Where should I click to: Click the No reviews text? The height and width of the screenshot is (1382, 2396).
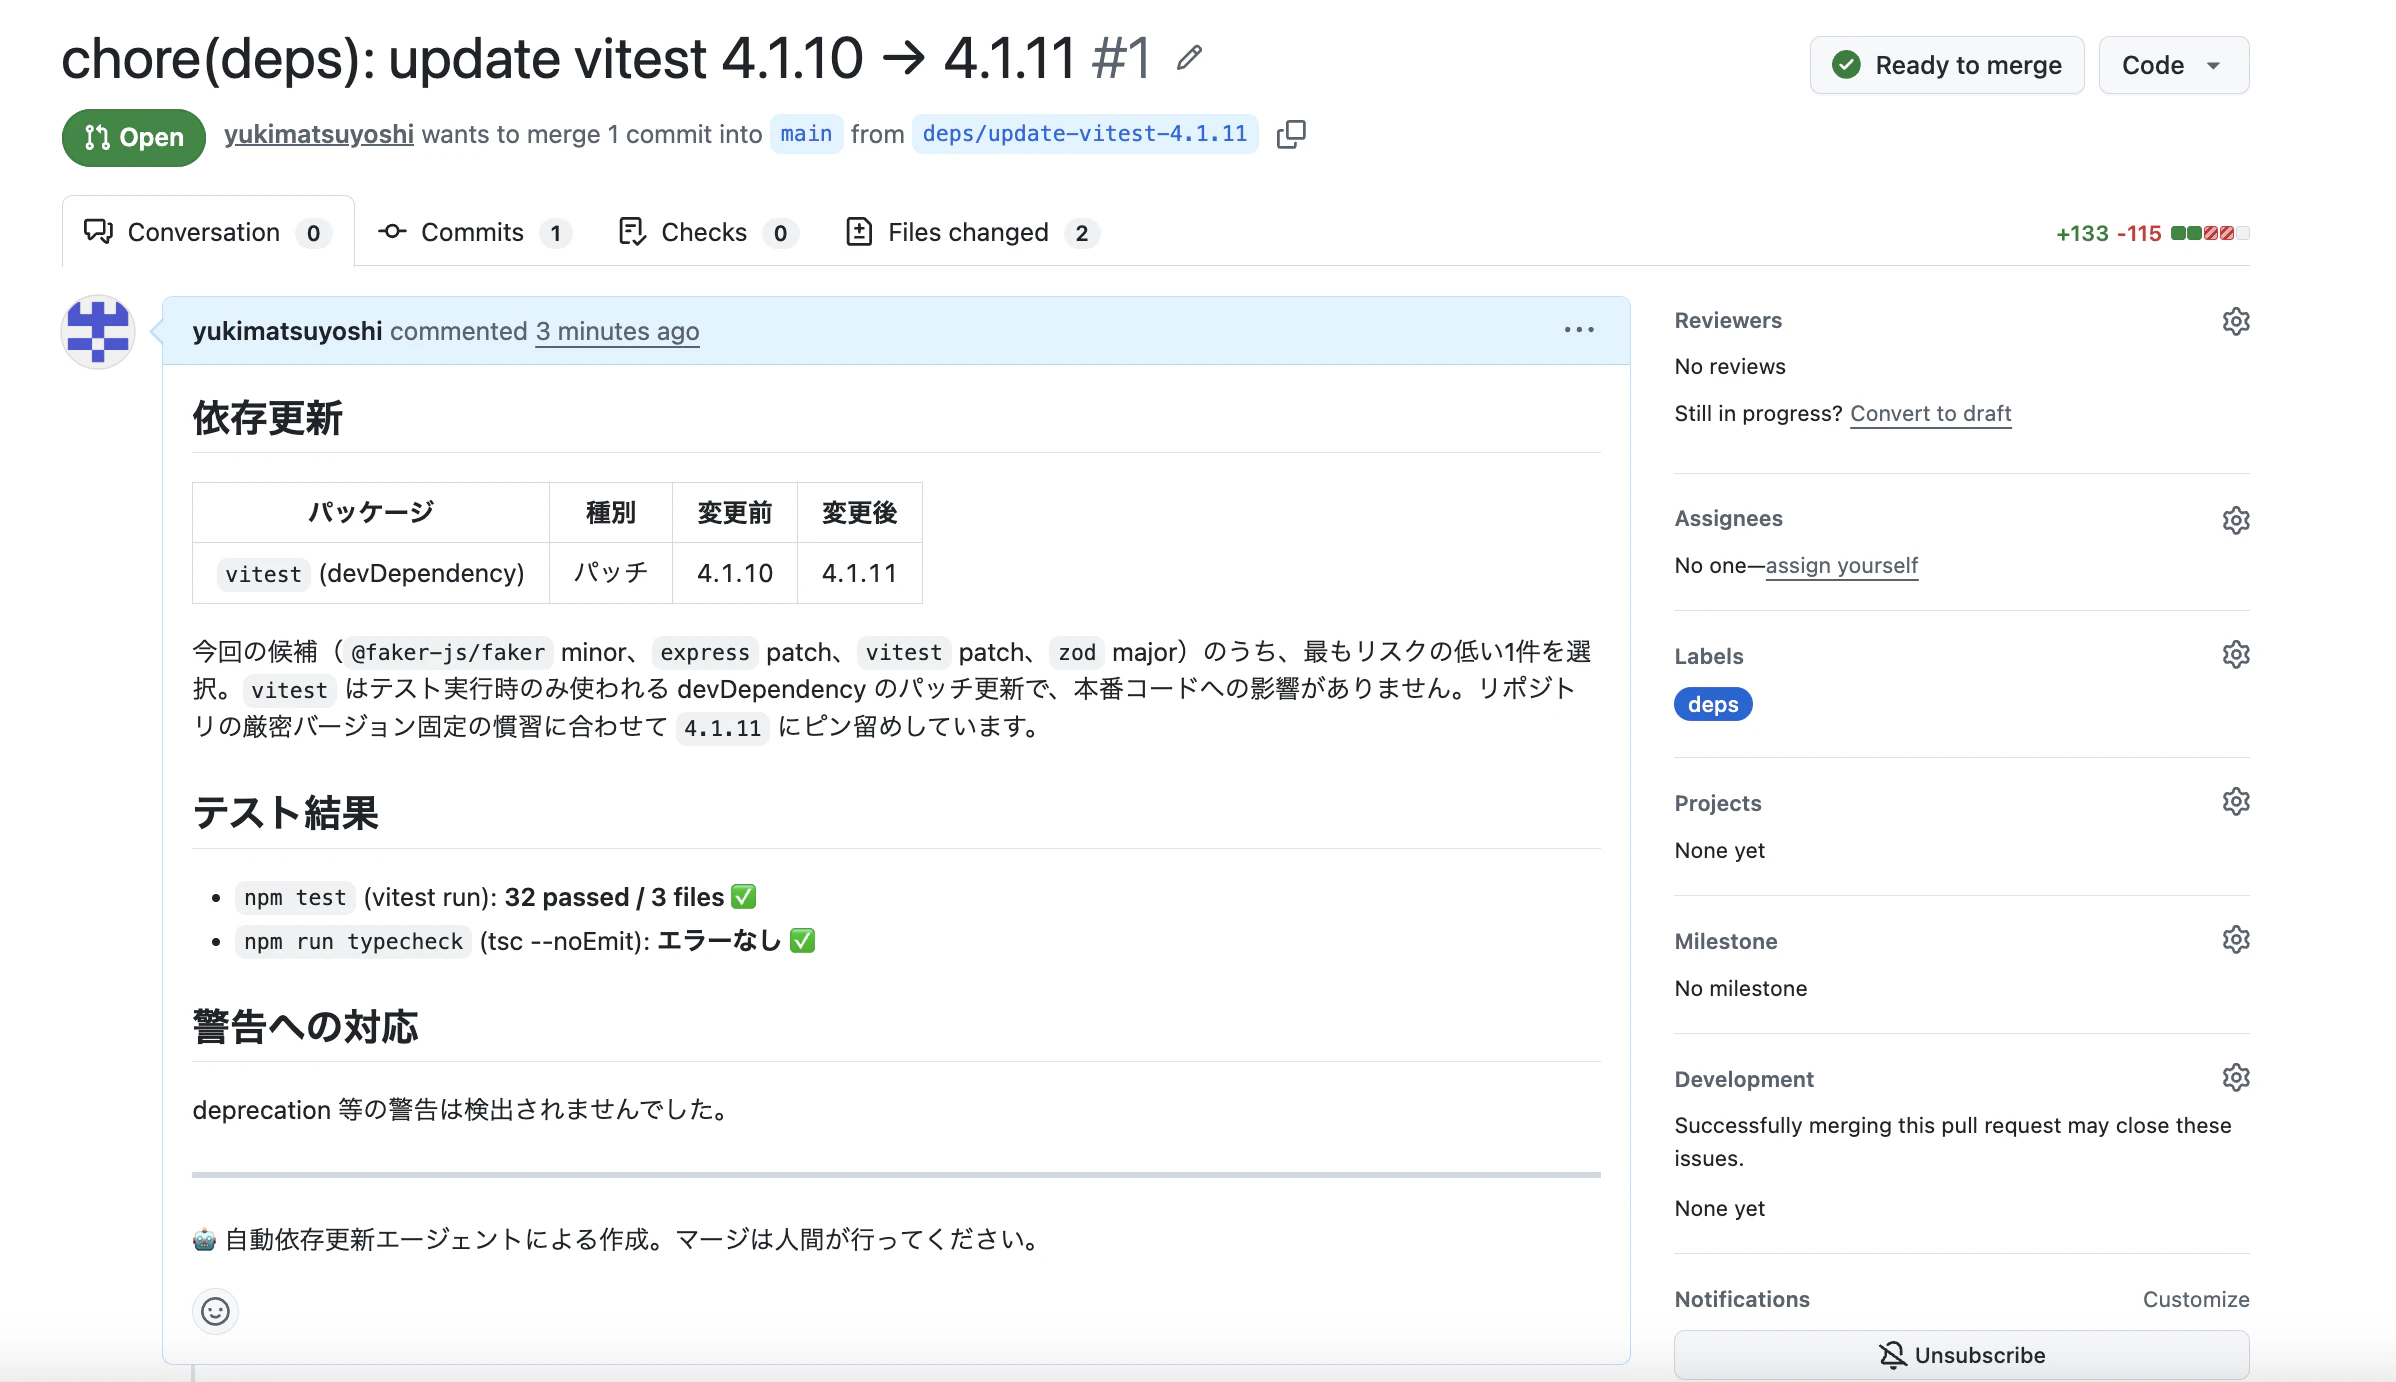(1730, 366)
